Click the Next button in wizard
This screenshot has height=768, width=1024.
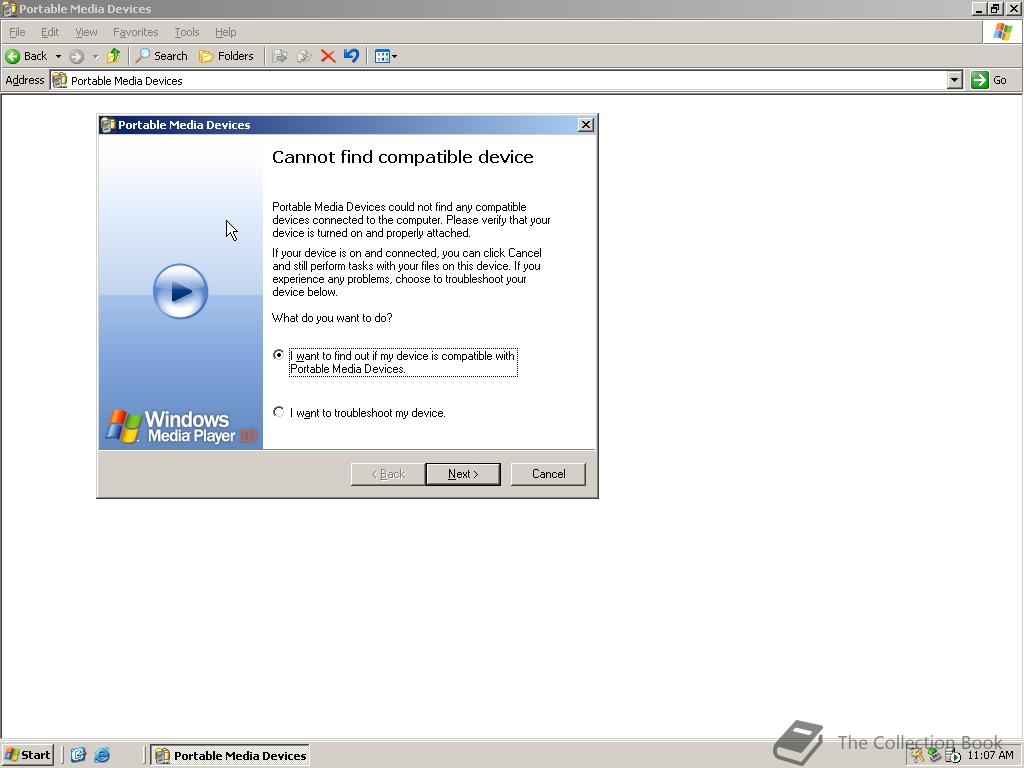click(463, 474)
